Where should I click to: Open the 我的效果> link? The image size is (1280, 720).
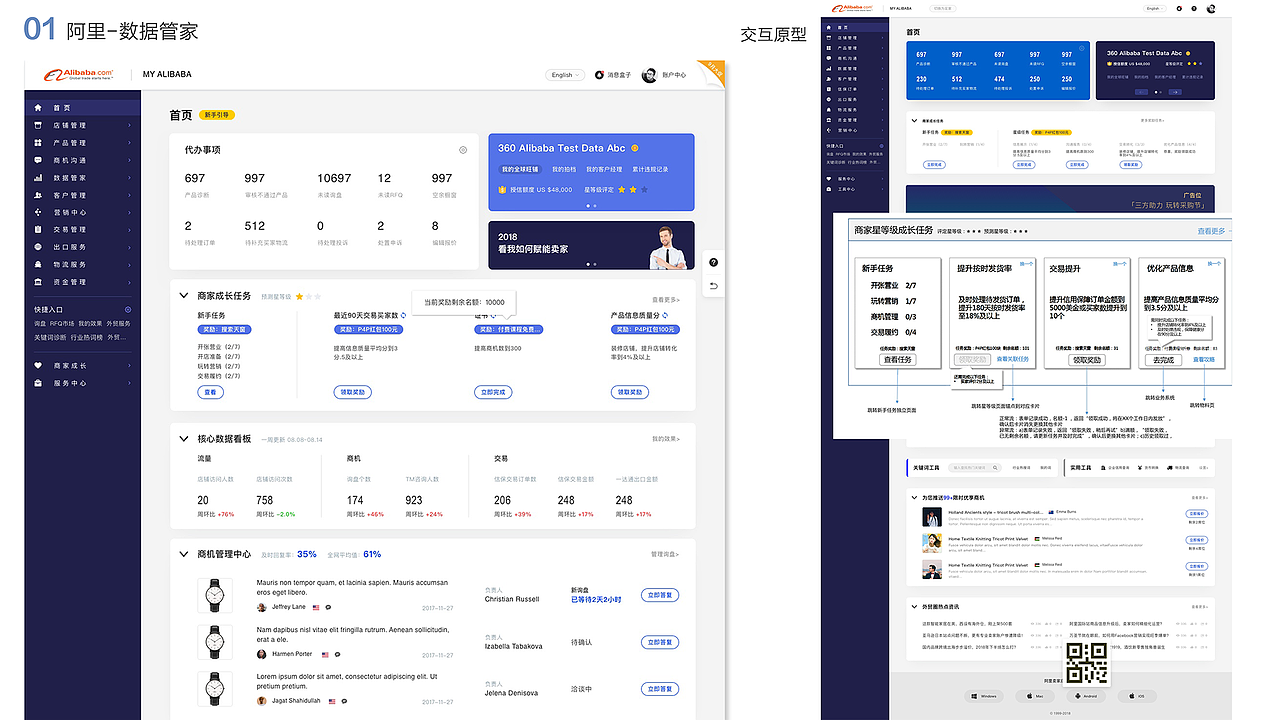click(666, 439)
